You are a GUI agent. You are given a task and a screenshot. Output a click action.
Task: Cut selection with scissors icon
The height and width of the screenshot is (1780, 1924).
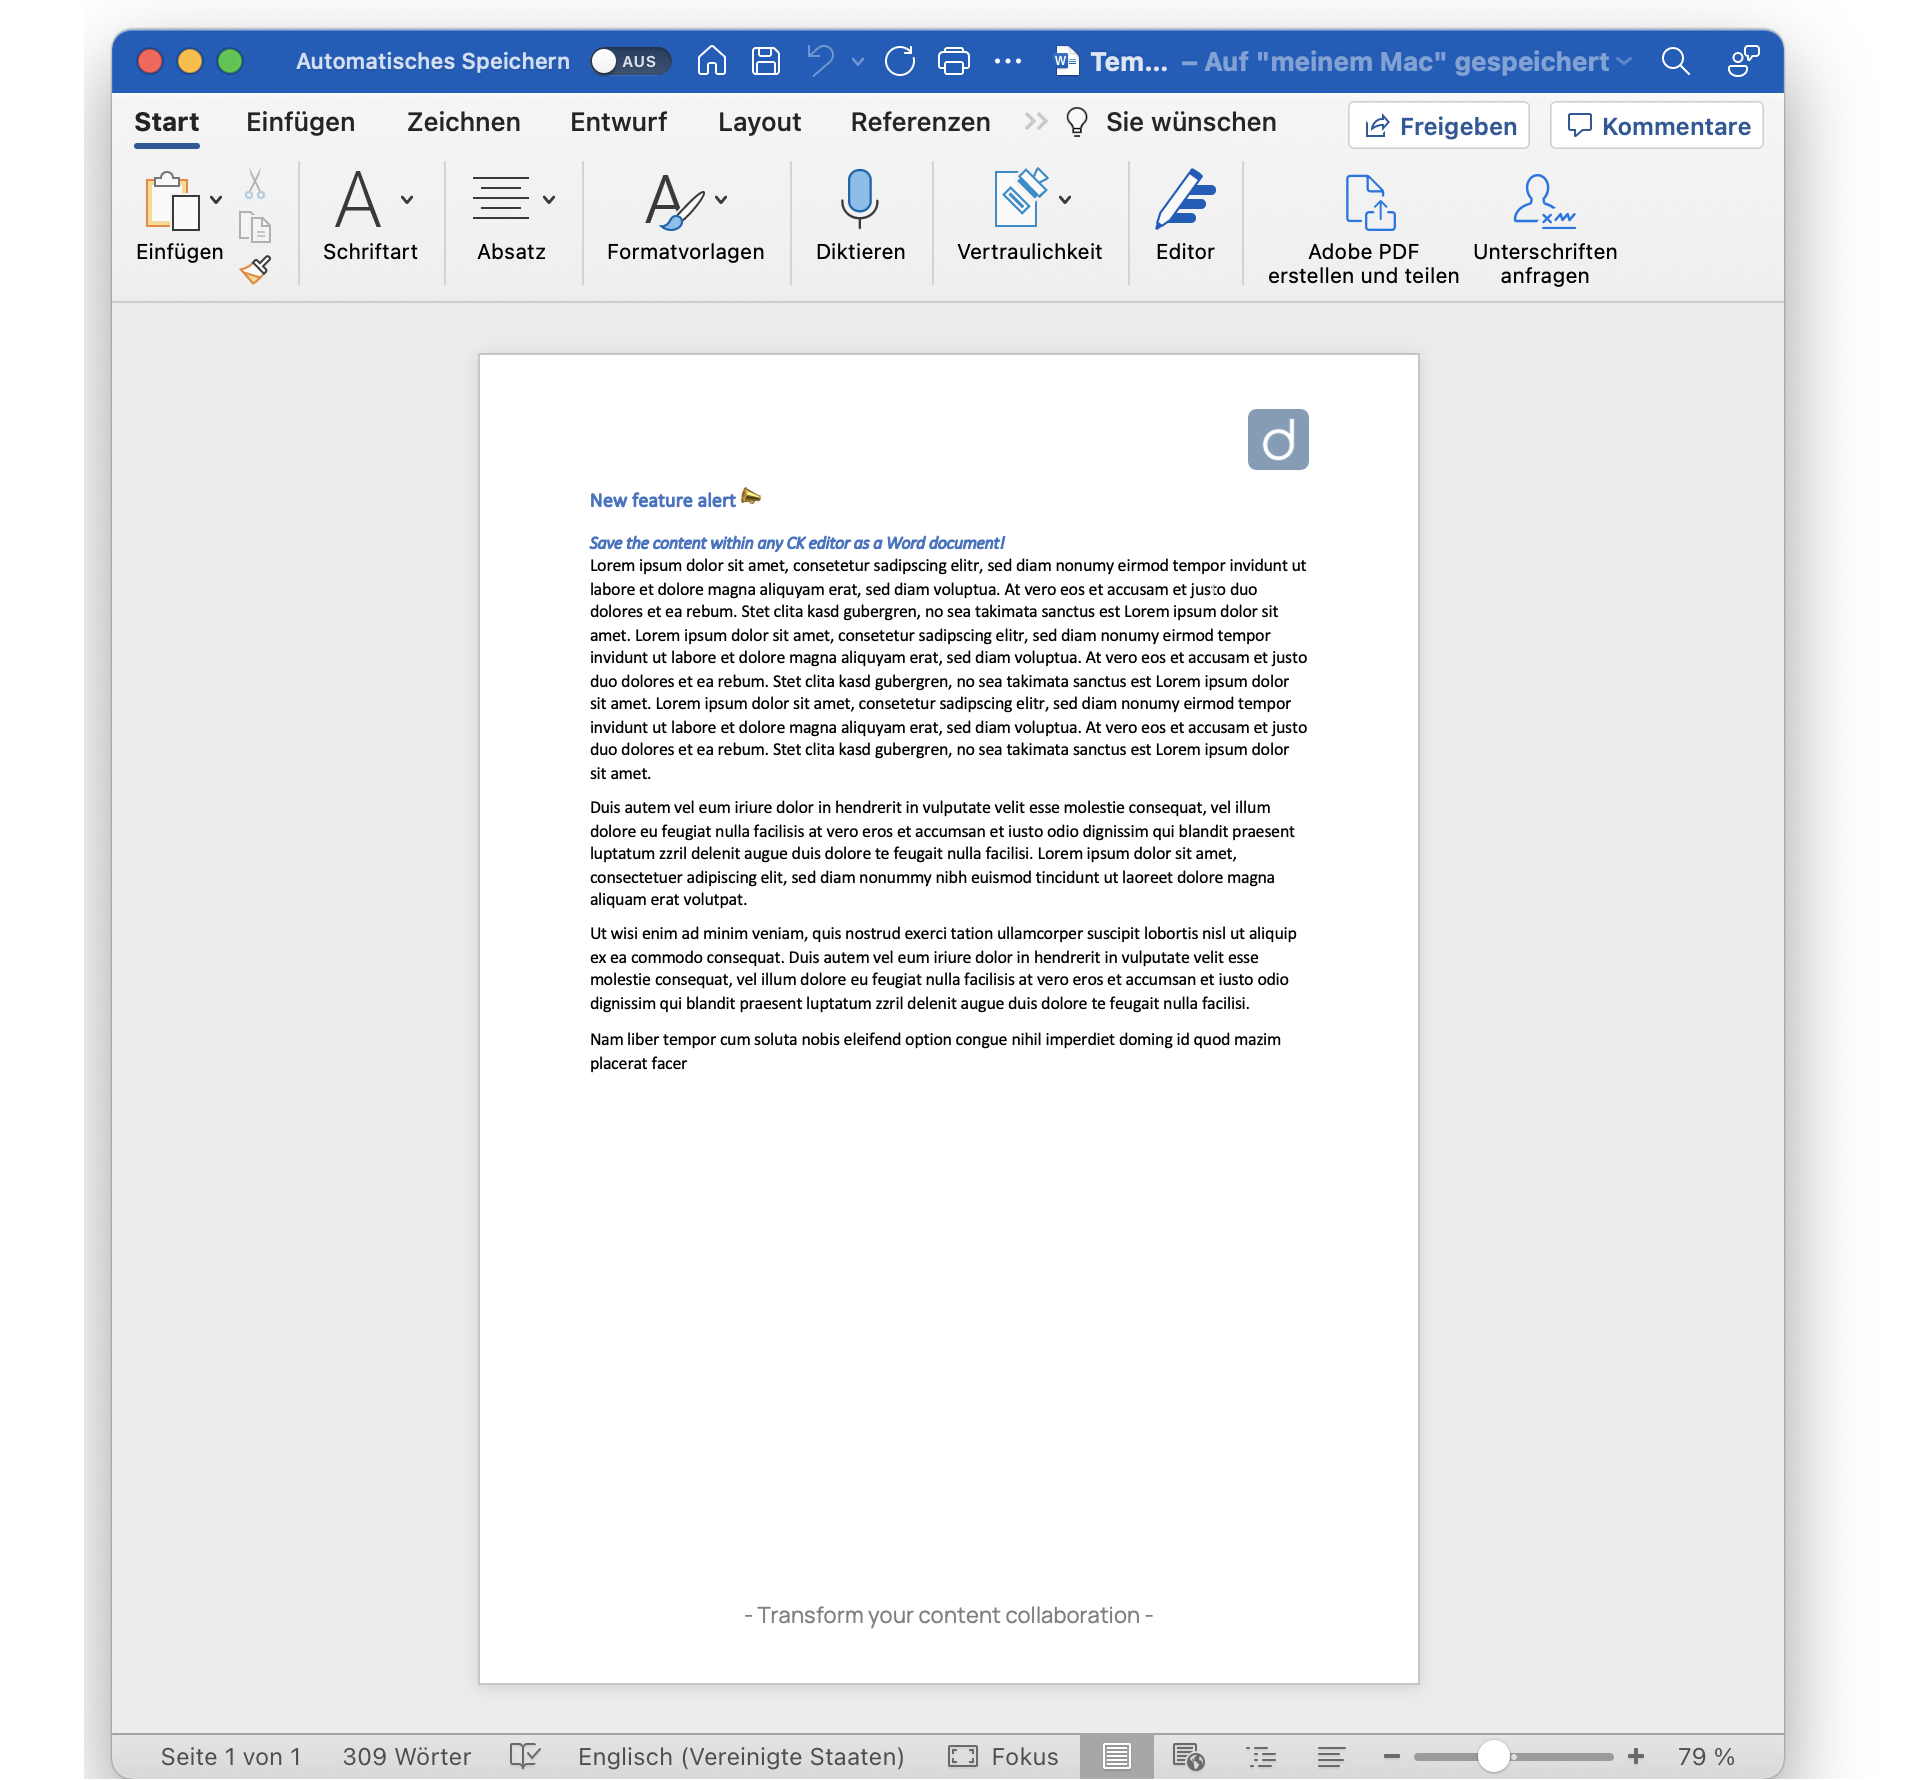coord(255,184)
